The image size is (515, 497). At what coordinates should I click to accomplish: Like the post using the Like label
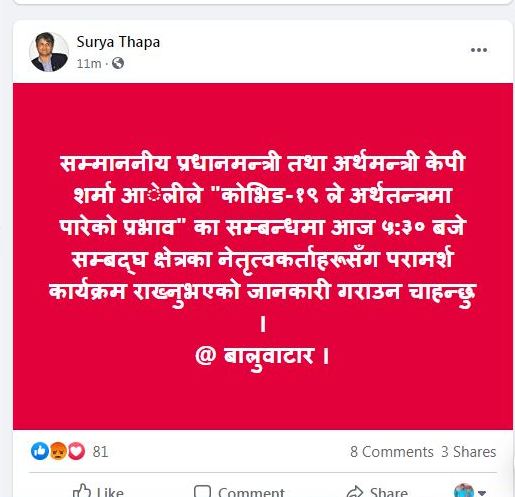110,492
